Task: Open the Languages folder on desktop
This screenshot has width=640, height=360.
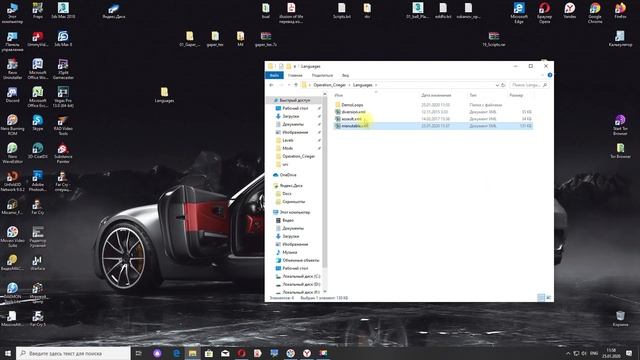Action: coord(164,95)
